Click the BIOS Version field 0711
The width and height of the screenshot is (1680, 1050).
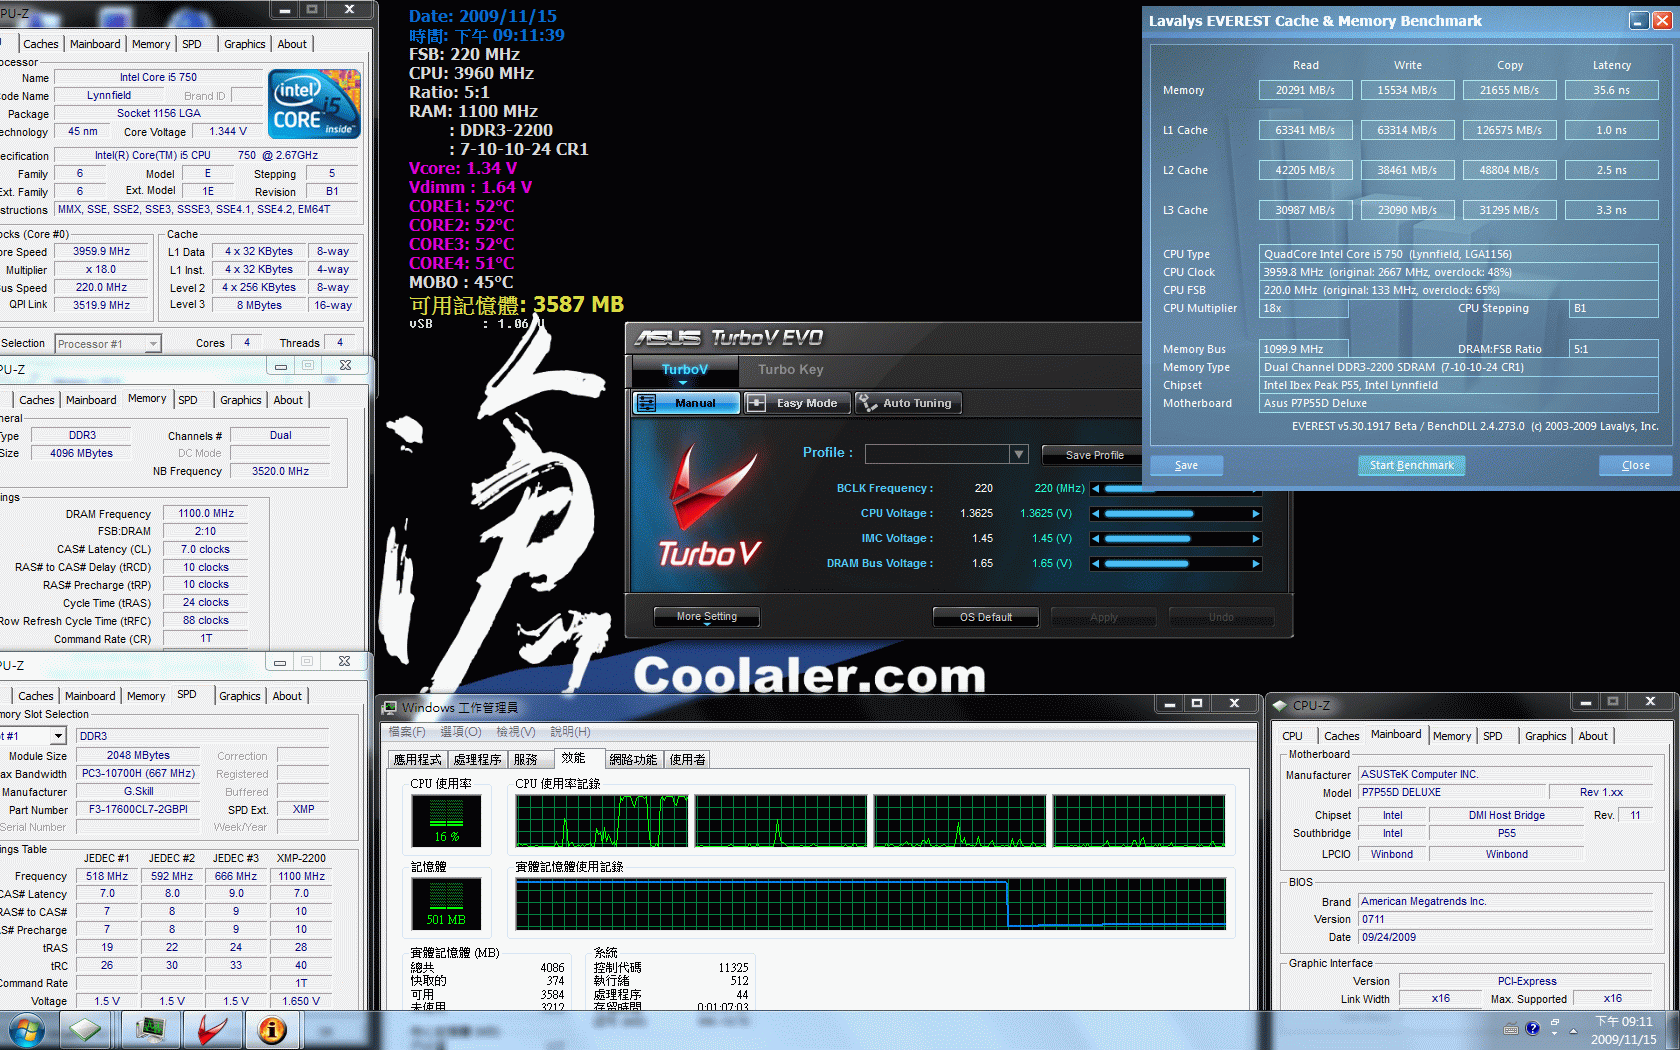point(1505,919)
